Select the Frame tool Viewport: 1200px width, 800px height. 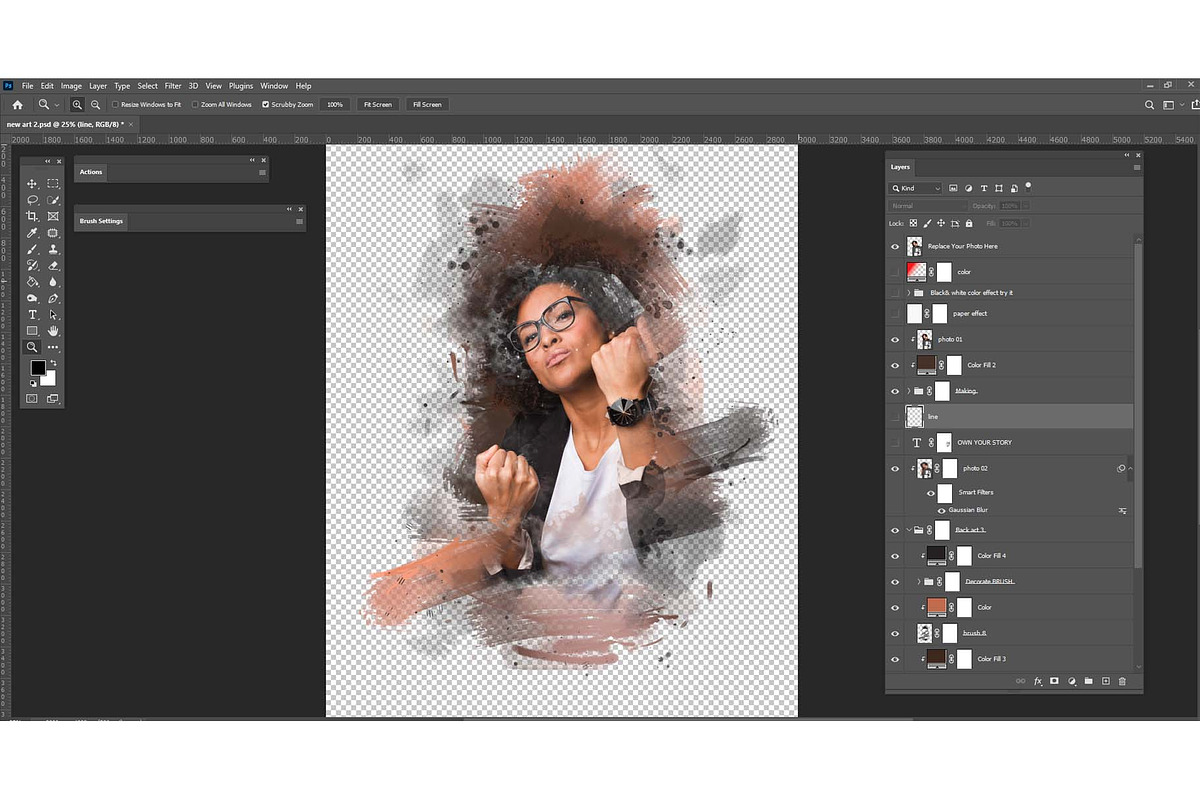tap(53, 216)
